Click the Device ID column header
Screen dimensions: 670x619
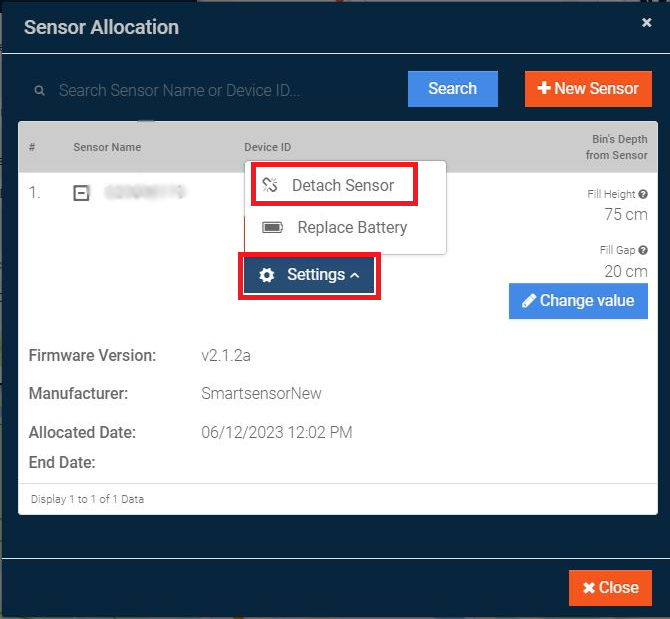pos(267,147)
